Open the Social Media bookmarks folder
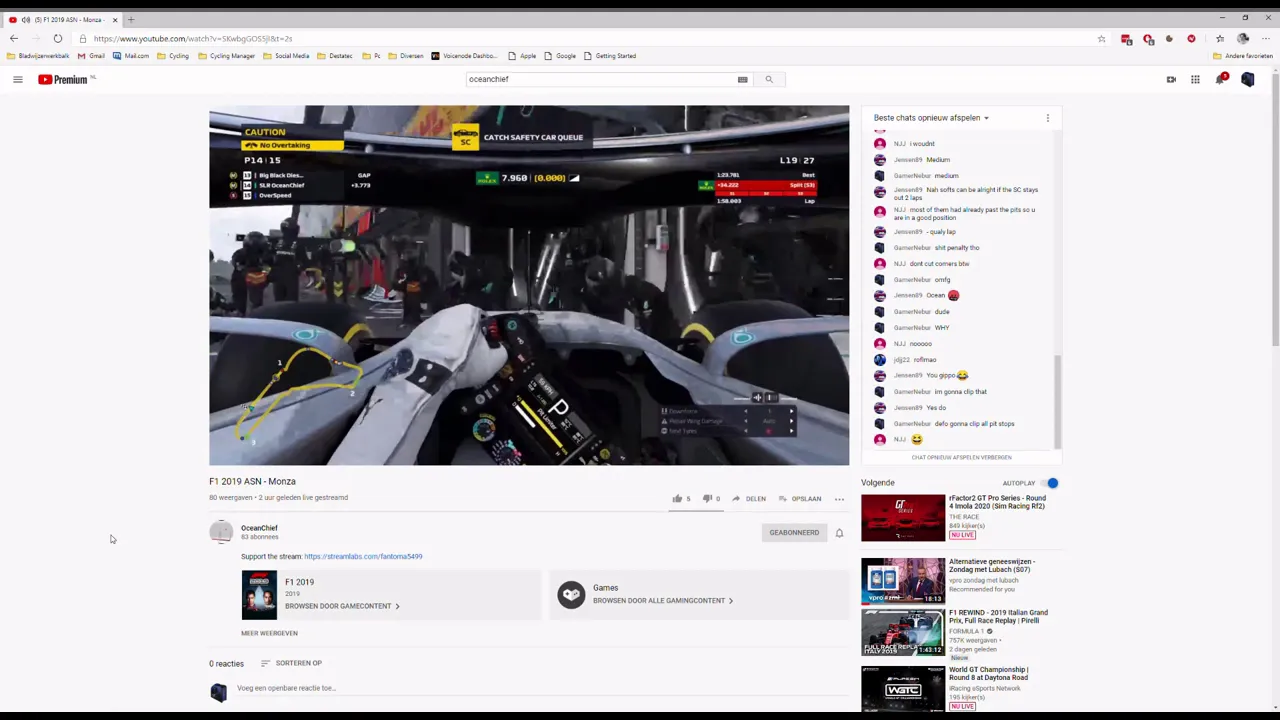 coord(286,56)
